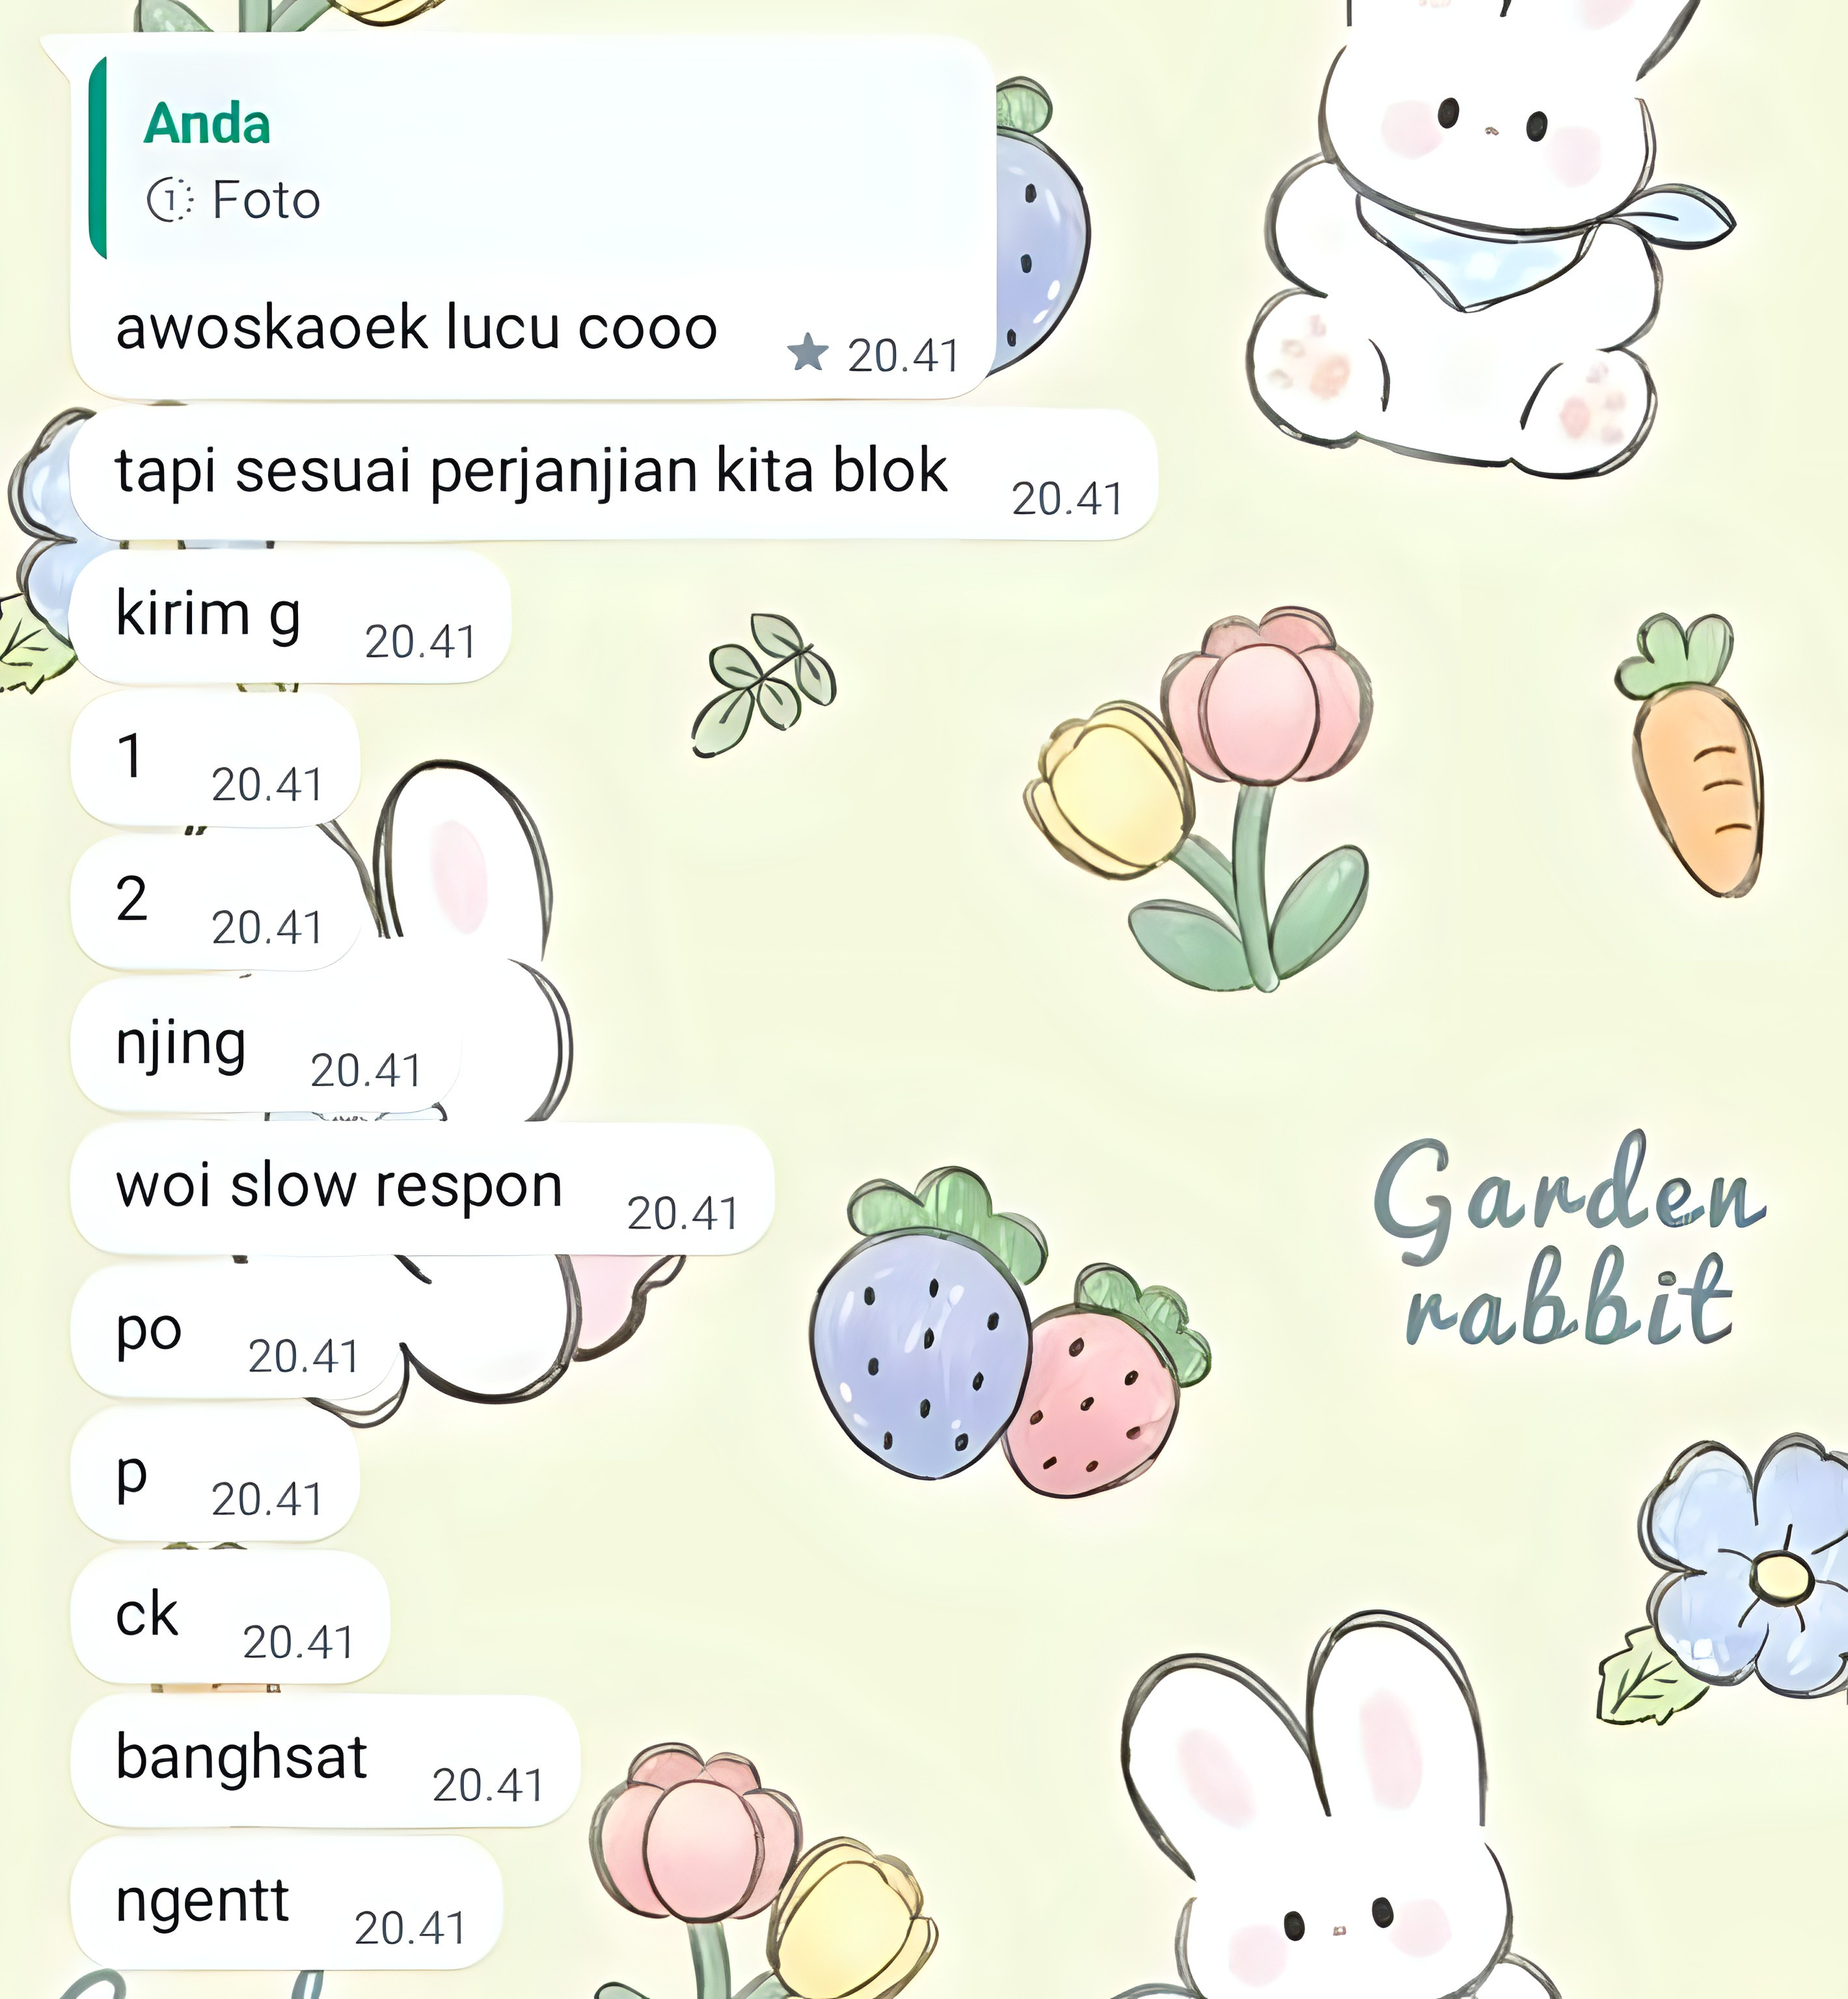Tap the "kirim g" message bubble
Image resolution: width=1848 pixels, height=1999 pixels.
pyautogui.click(x=291, y=617)
